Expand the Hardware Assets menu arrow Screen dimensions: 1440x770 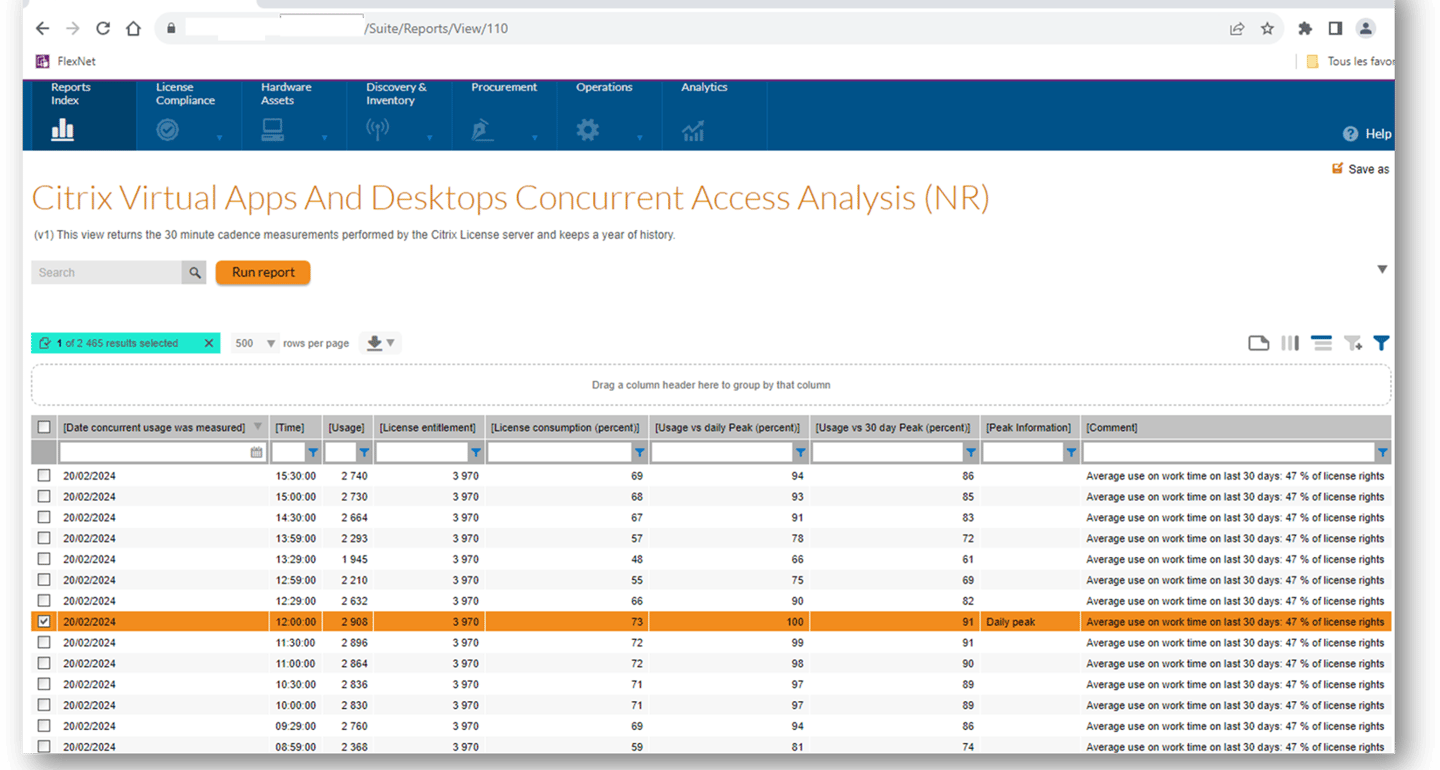pyautogui.click(x=324, y=138)
